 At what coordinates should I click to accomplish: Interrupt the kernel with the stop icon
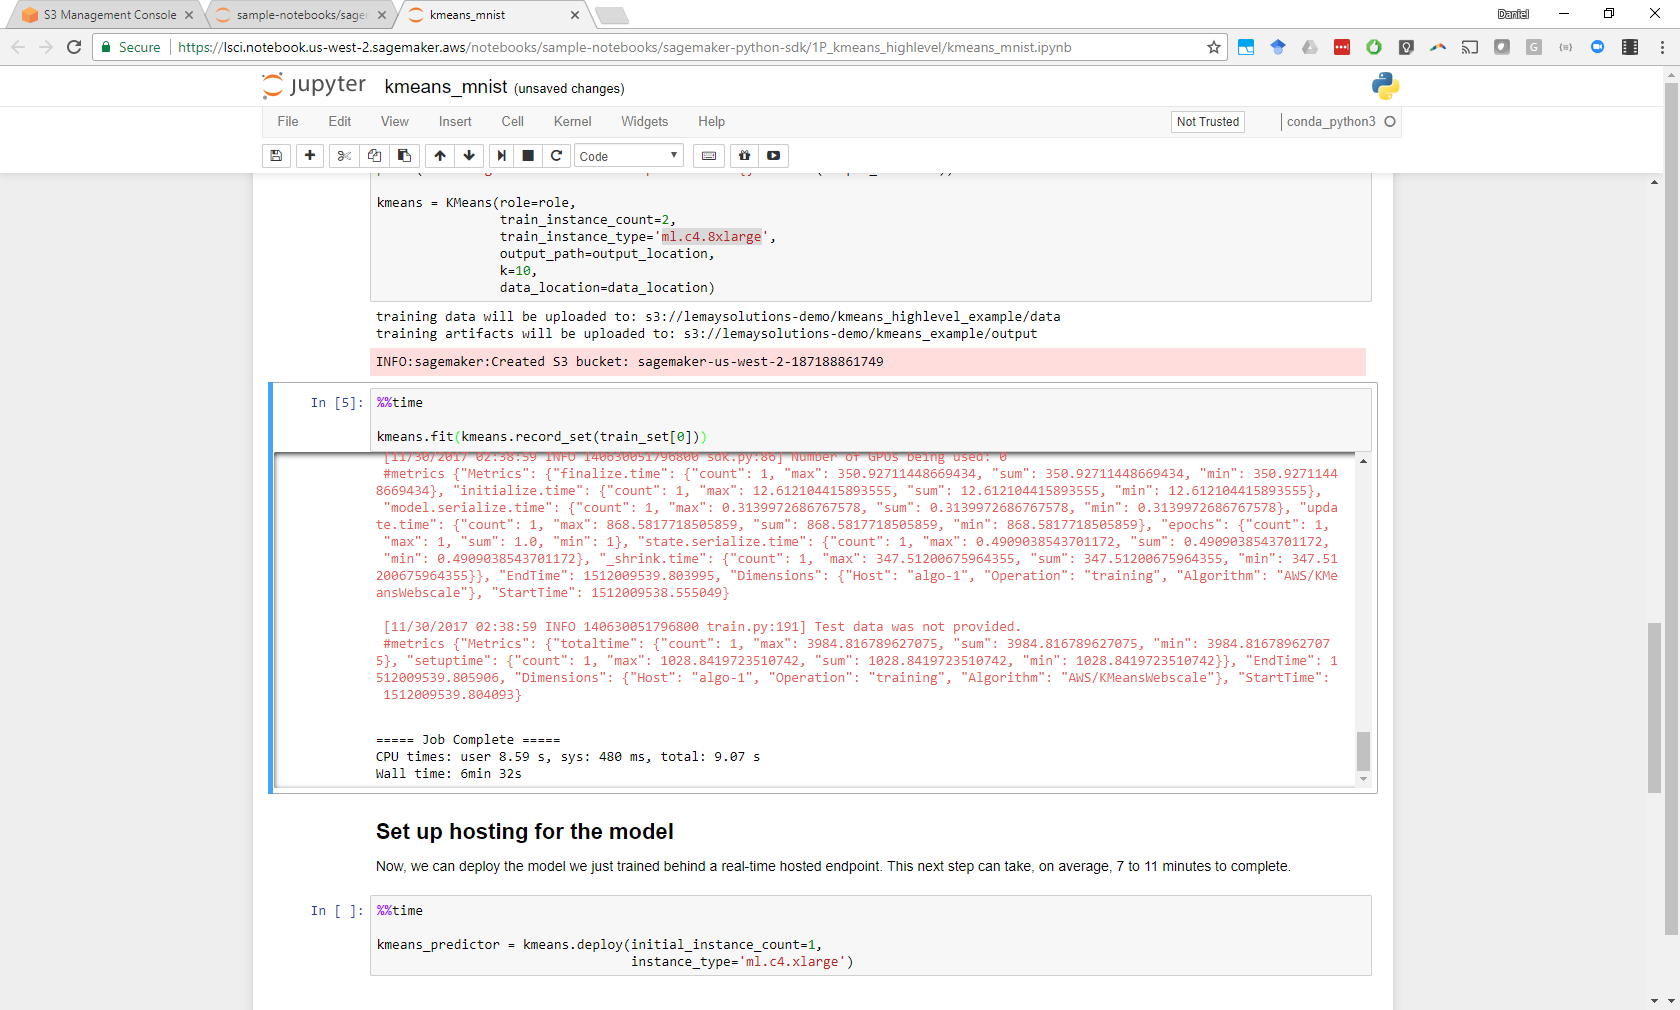click(528, 156)
